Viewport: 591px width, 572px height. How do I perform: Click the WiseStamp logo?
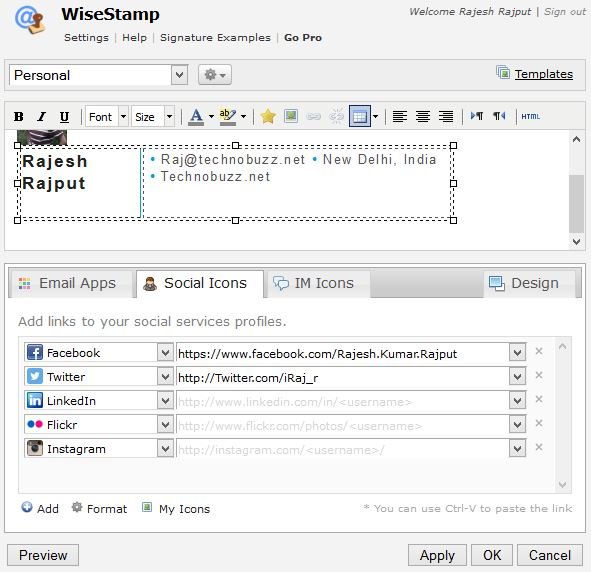tap(30, 20)
